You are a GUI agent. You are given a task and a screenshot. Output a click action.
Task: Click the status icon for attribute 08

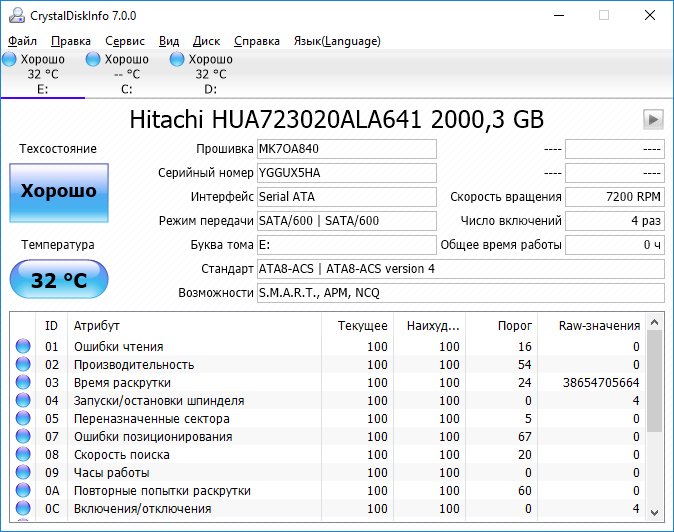pyautogui.click(x=23, y=454)
